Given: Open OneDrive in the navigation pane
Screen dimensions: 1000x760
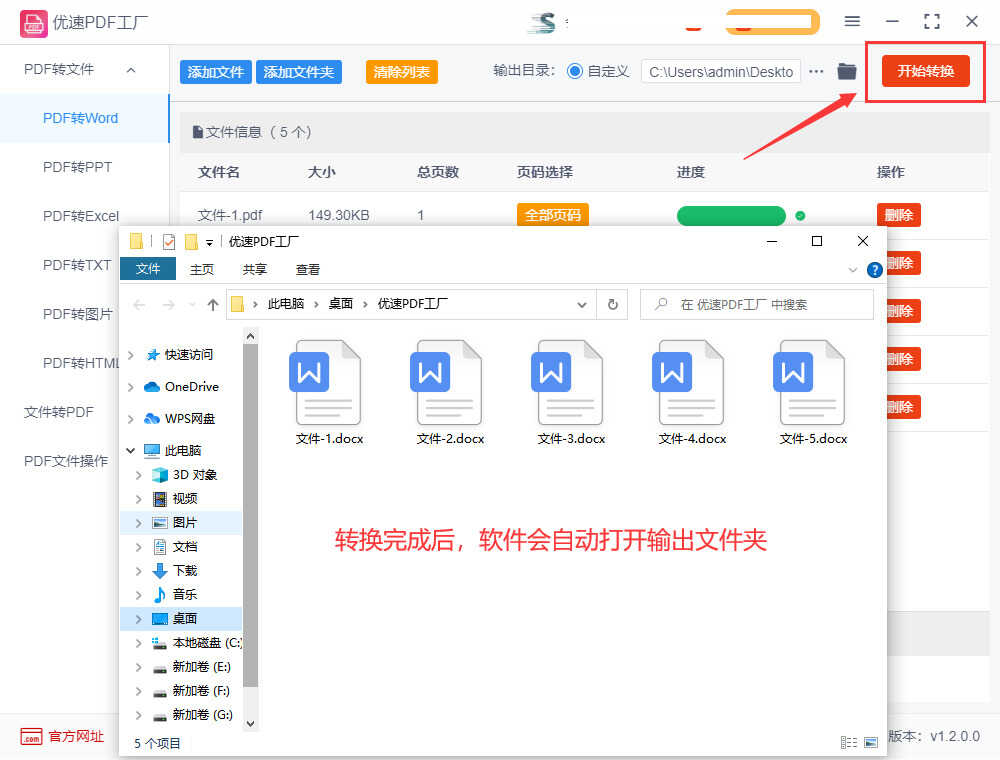Looking at the screenshot, I should point(191,386).
